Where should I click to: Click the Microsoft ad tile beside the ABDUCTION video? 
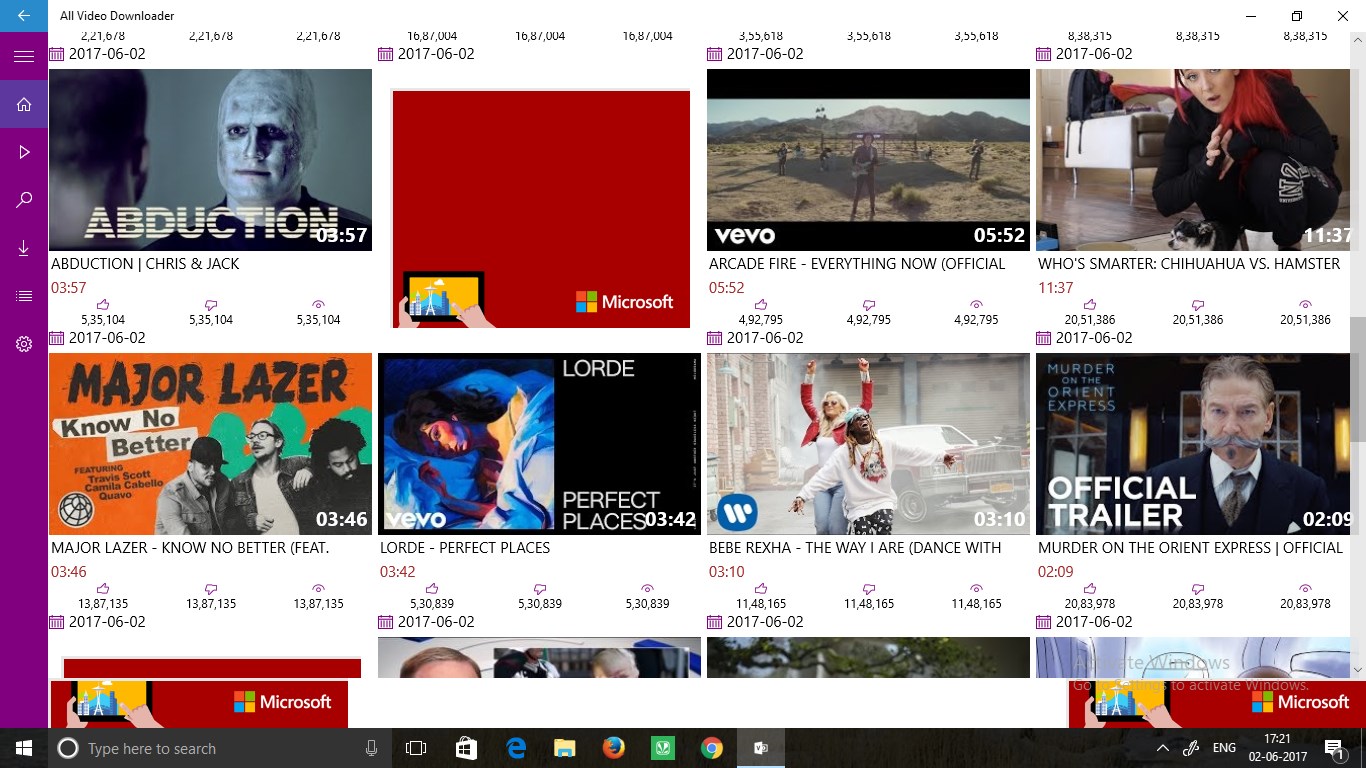tap(541, 209)
